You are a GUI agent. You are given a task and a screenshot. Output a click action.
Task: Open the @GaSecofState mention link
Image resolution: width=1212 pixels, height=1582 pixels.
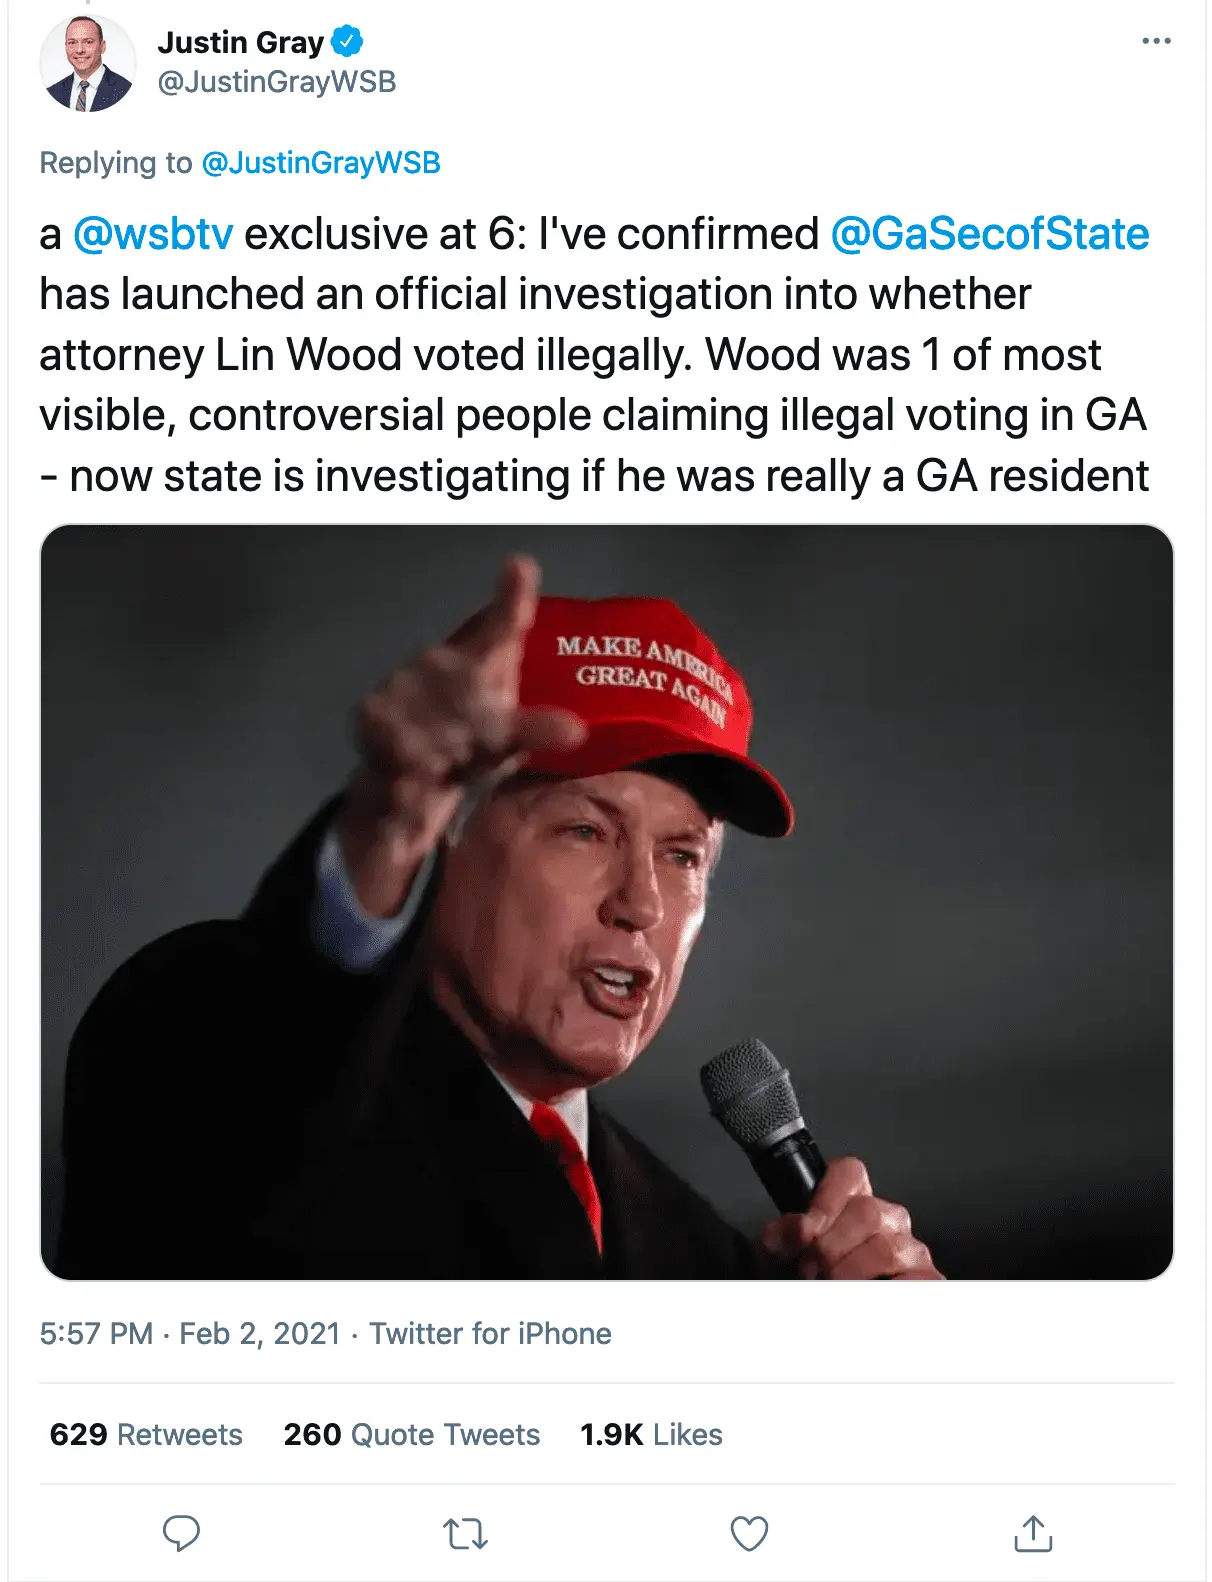click(990, 234)
